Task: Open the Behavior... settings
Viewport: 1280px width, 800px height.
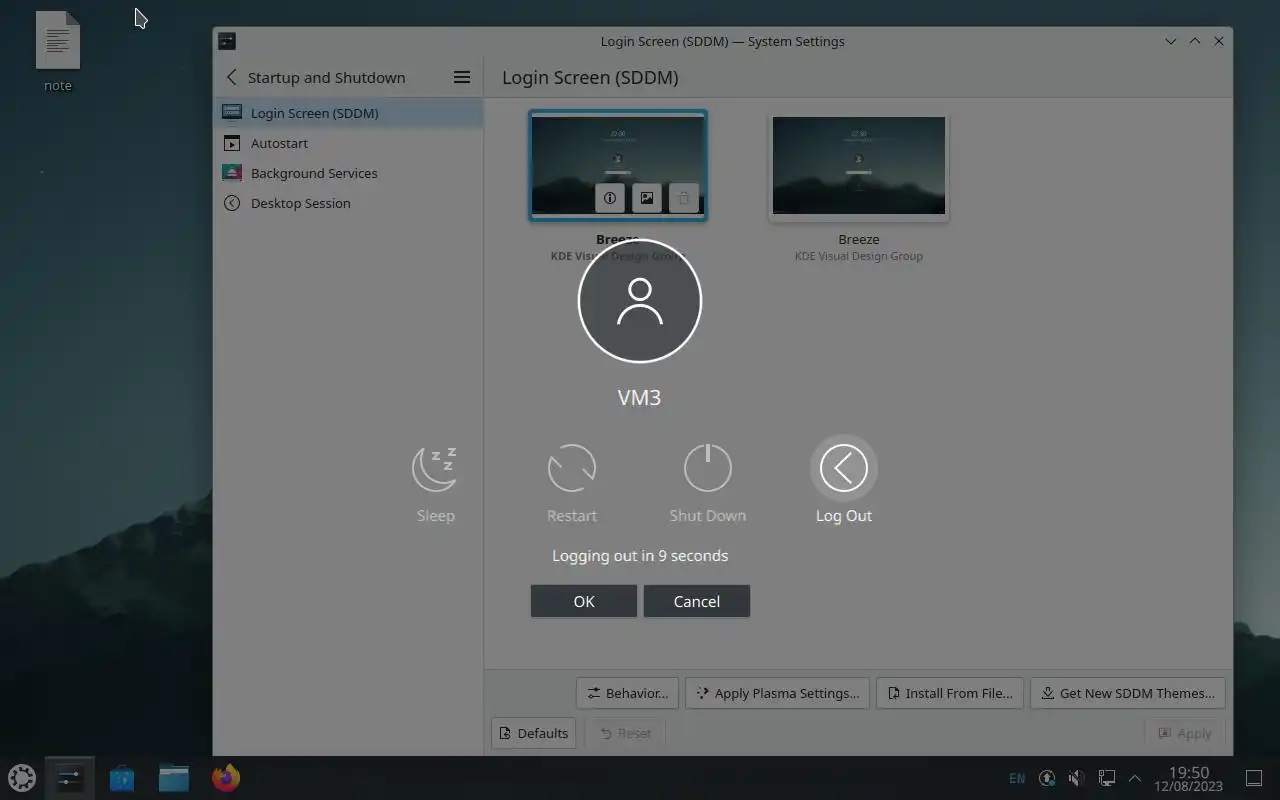Action: [628, 693]
